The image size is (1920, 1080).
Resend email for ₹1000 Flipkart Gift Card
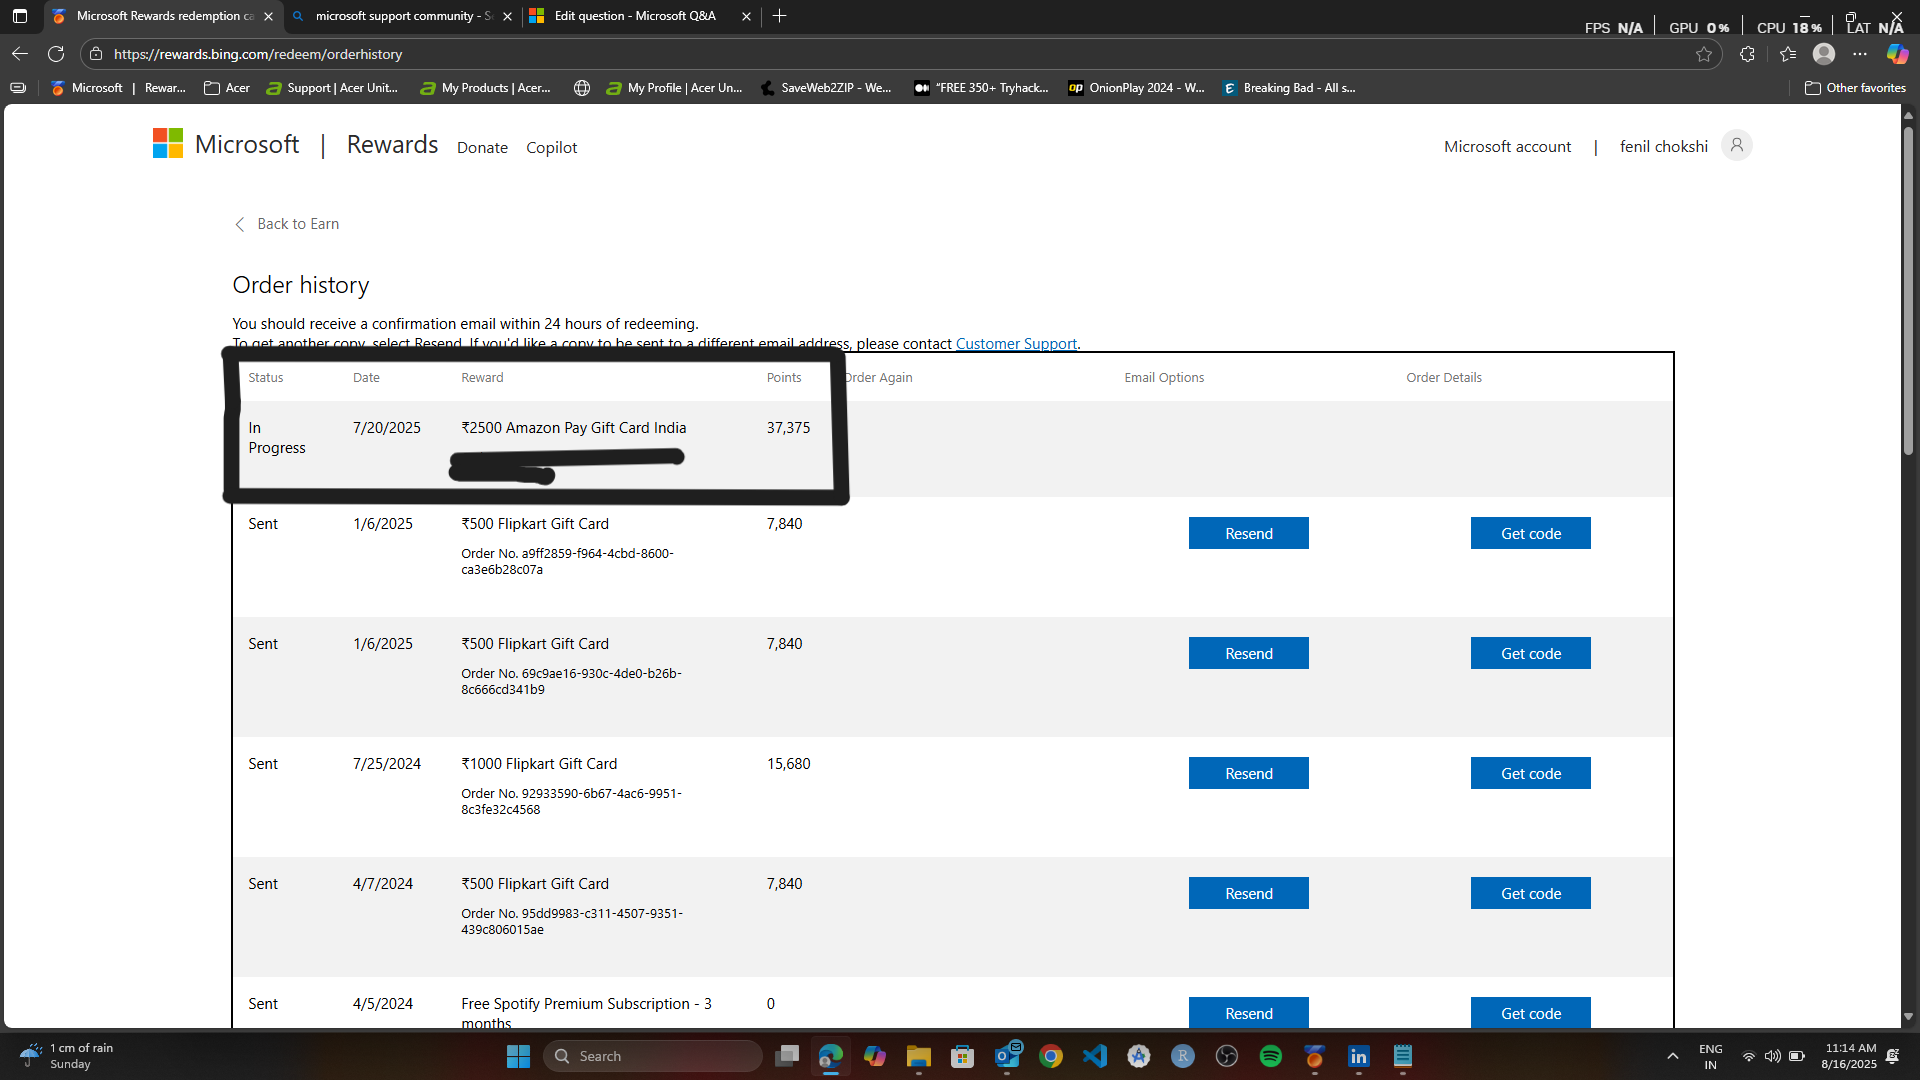pos(1249,773)
